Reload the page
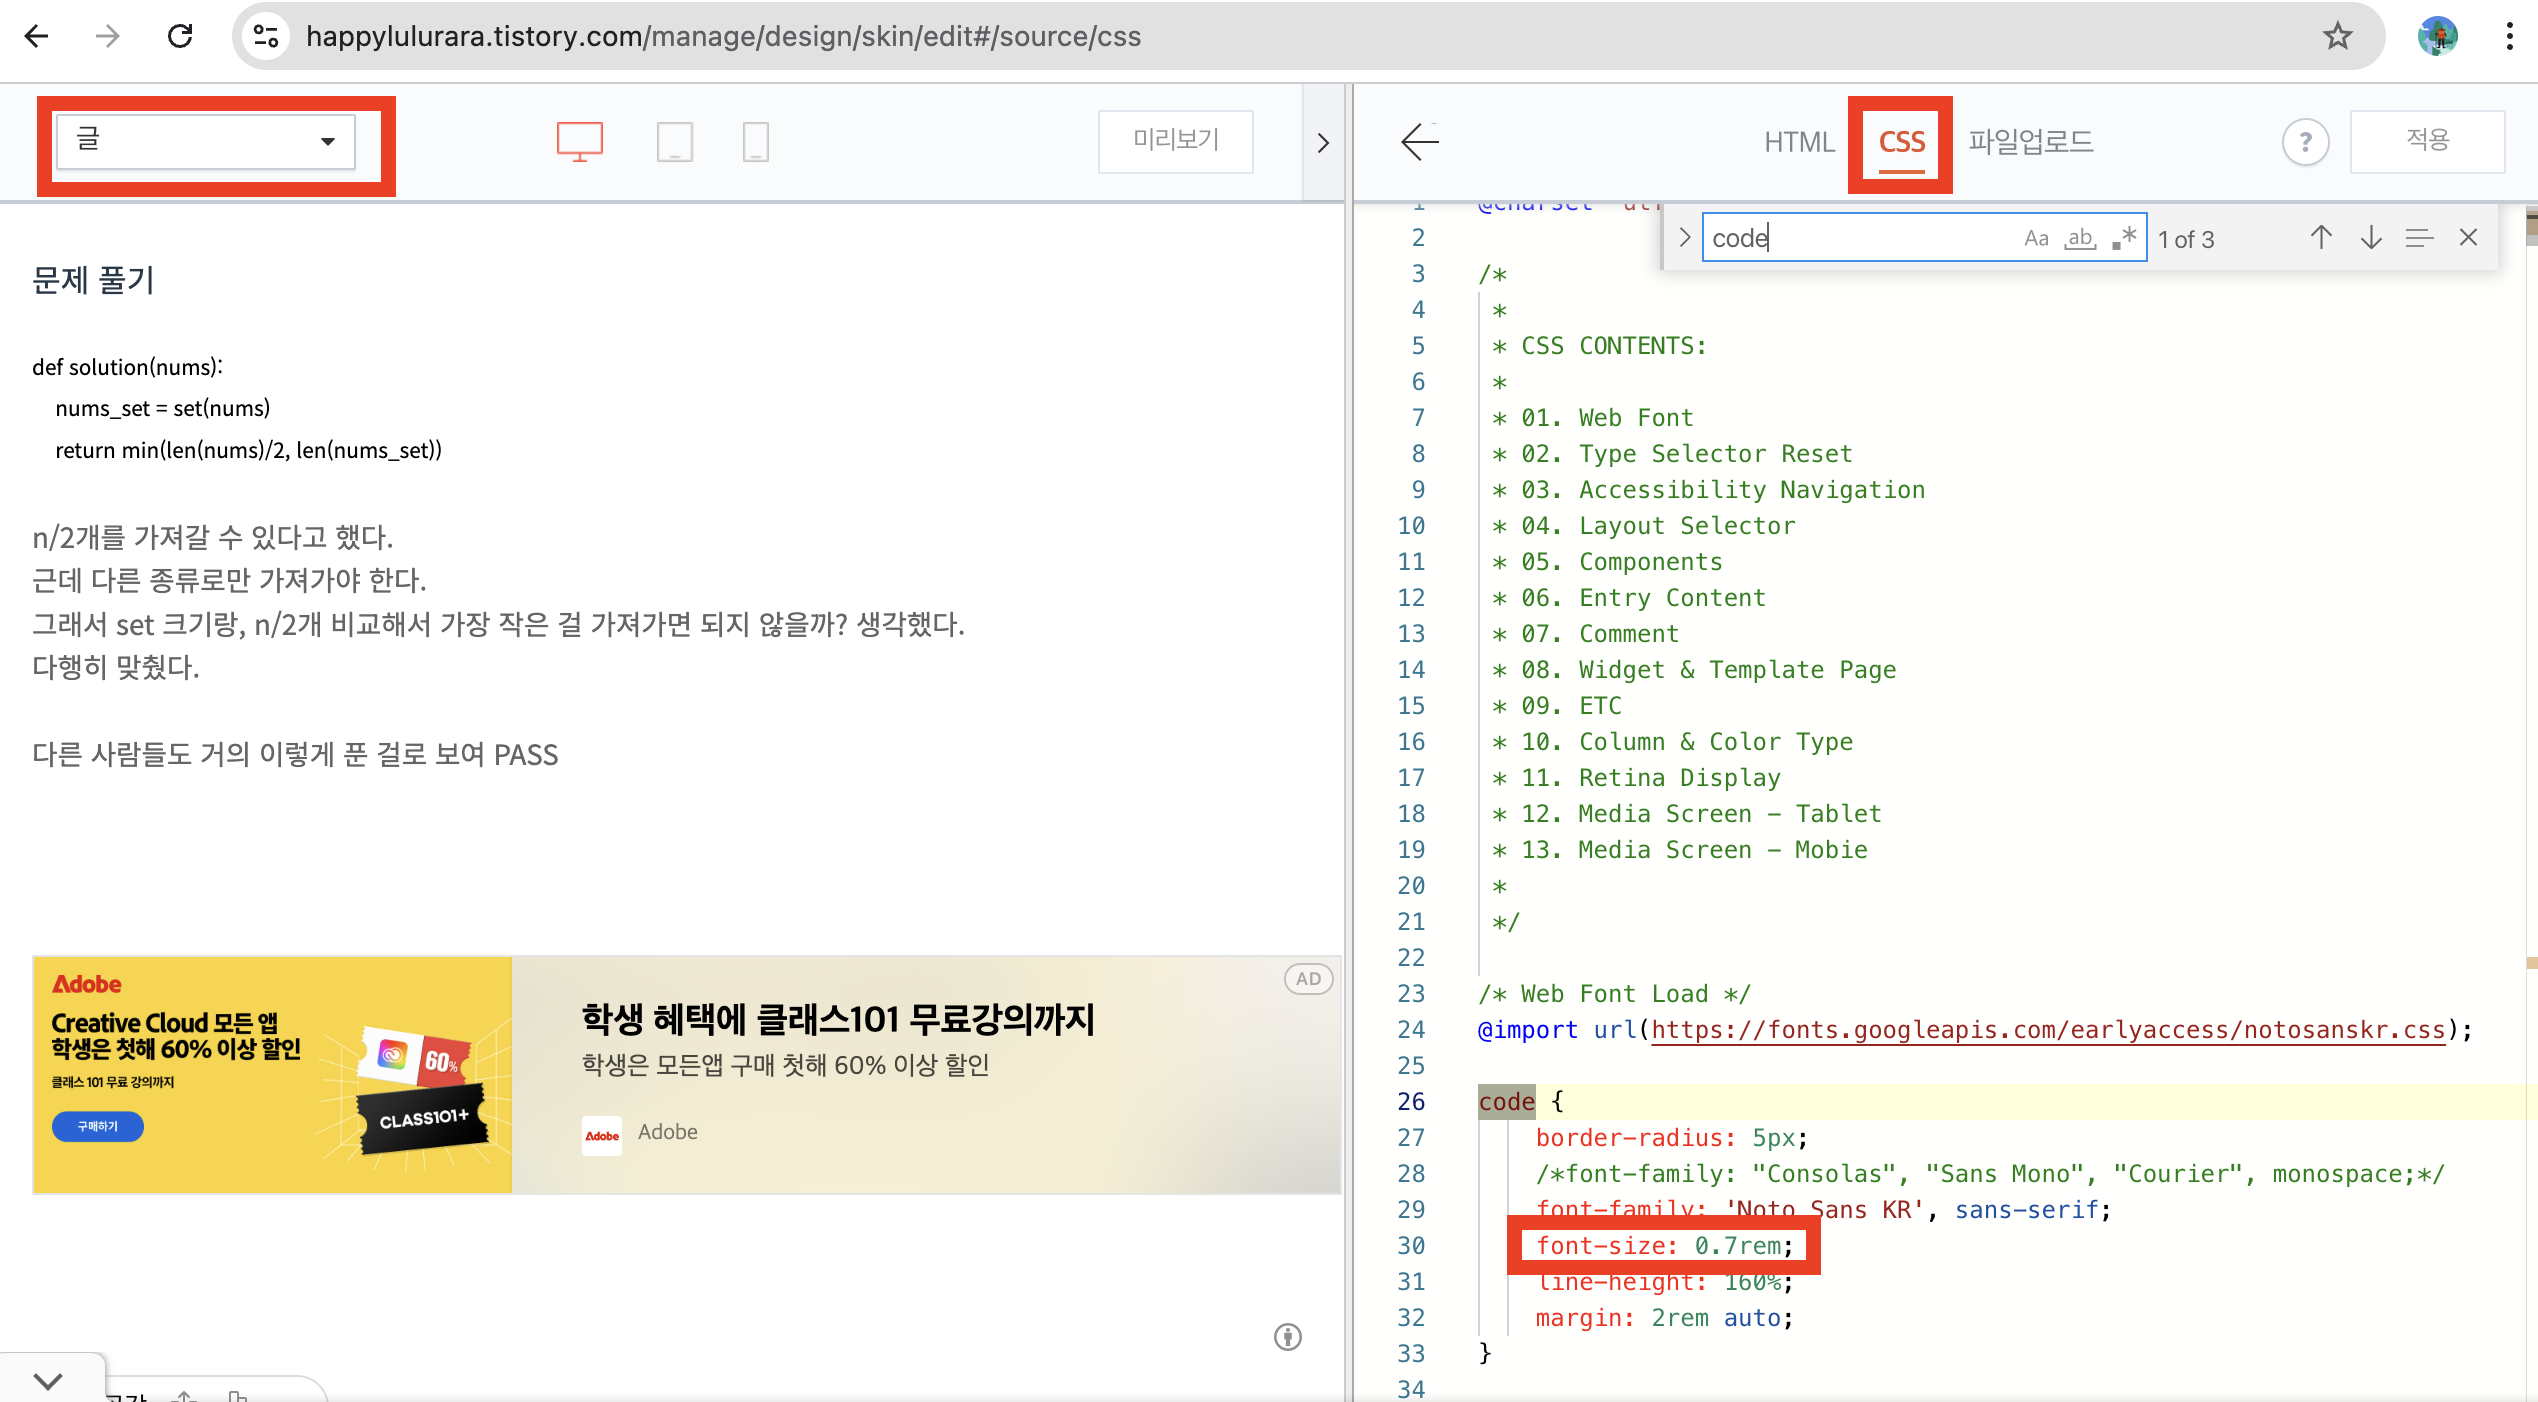 [x=180, y=37]
